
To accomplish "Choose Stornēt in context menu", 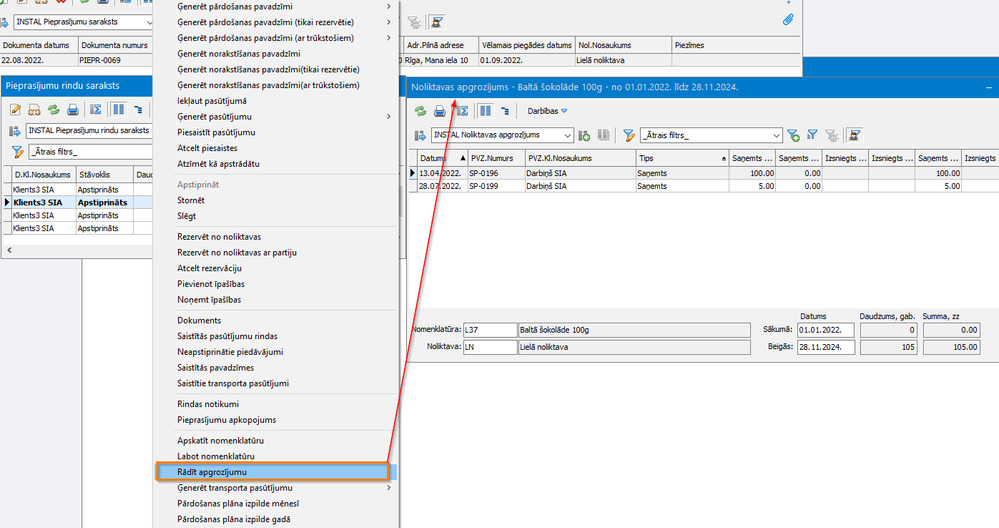I will coord(190,200).
